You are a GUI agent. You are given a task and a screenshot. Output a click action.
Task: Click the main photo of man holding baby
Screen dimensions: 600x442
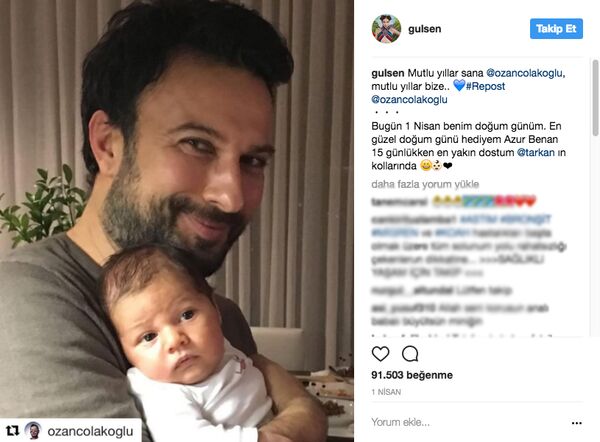(177, 221)
